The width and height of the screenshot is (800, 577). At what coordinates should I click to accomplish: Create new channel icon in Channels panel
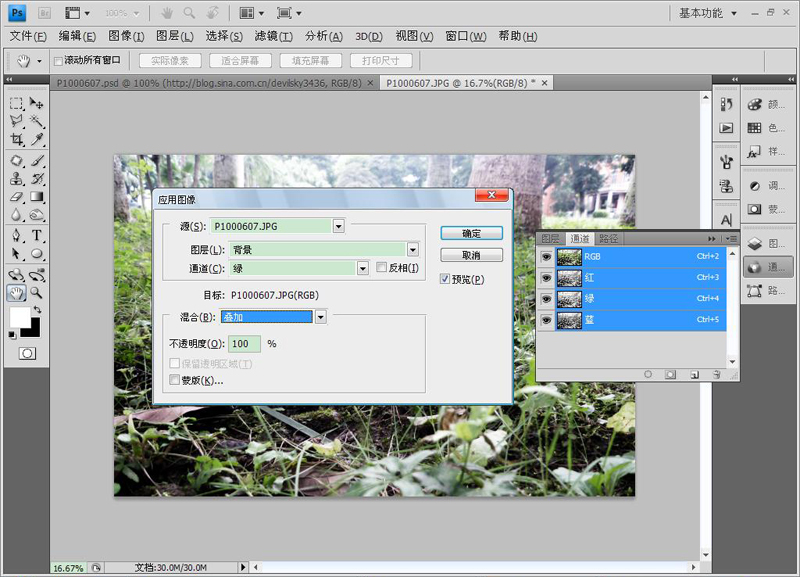[x=694, y=374]
